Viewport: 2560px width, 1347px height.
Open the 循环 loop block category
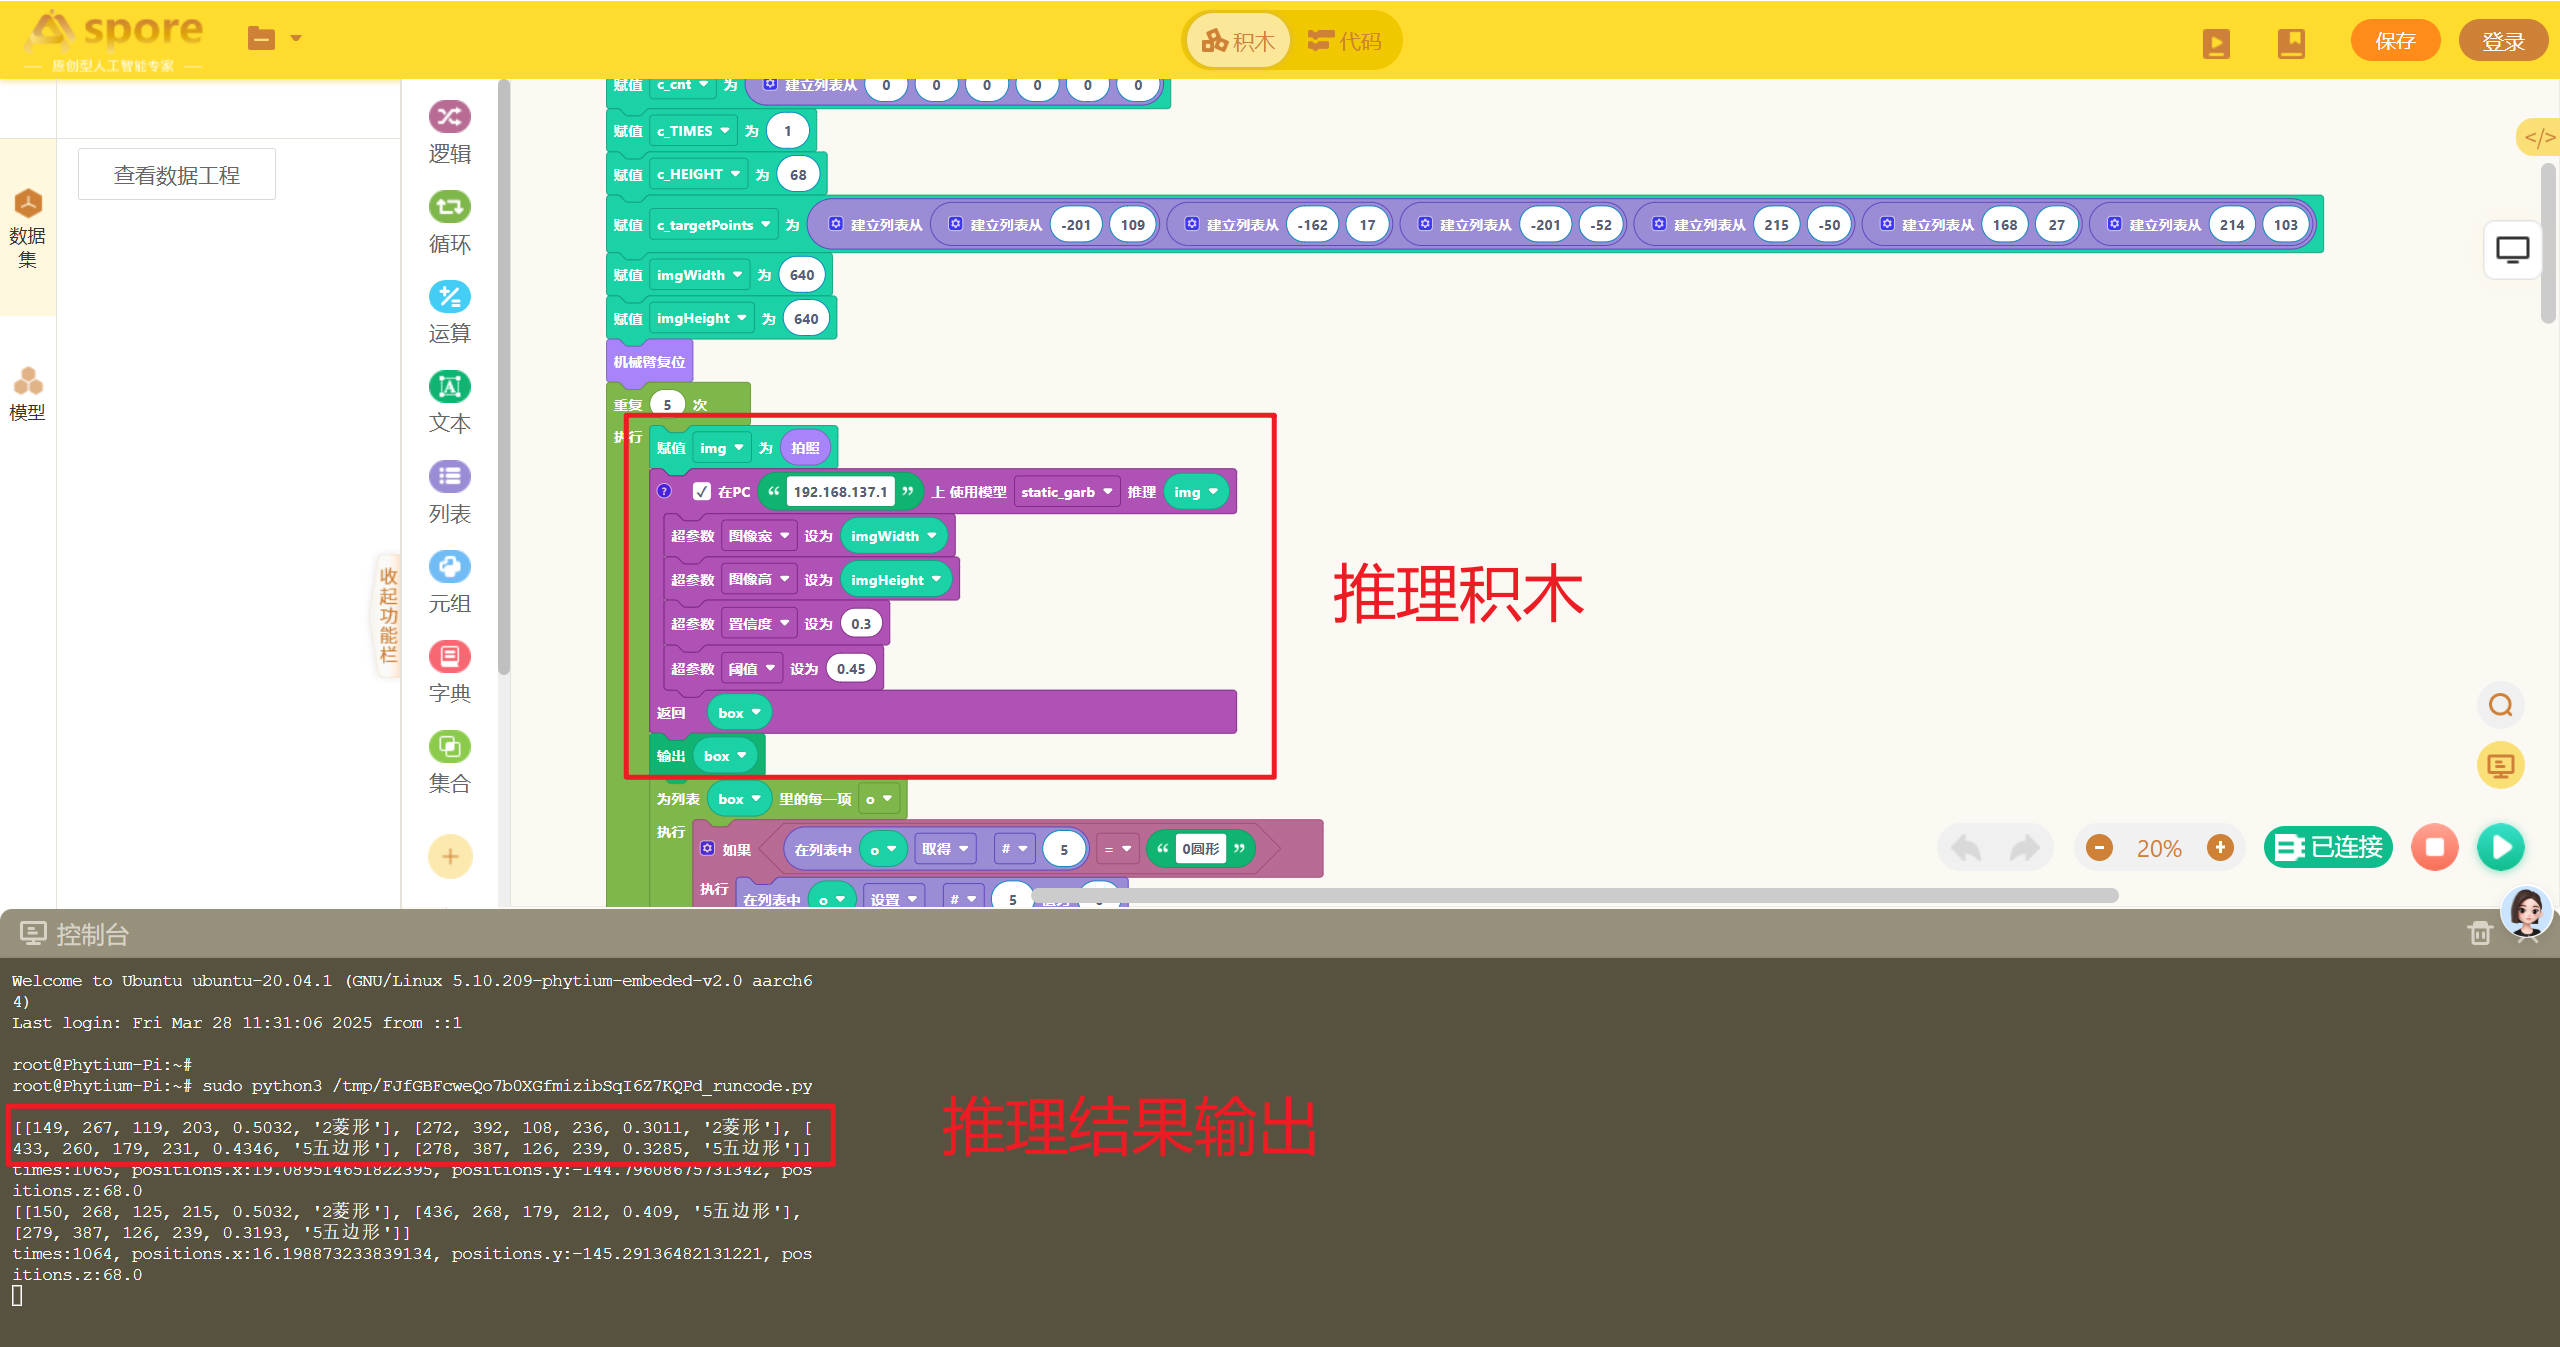[449, 222]
